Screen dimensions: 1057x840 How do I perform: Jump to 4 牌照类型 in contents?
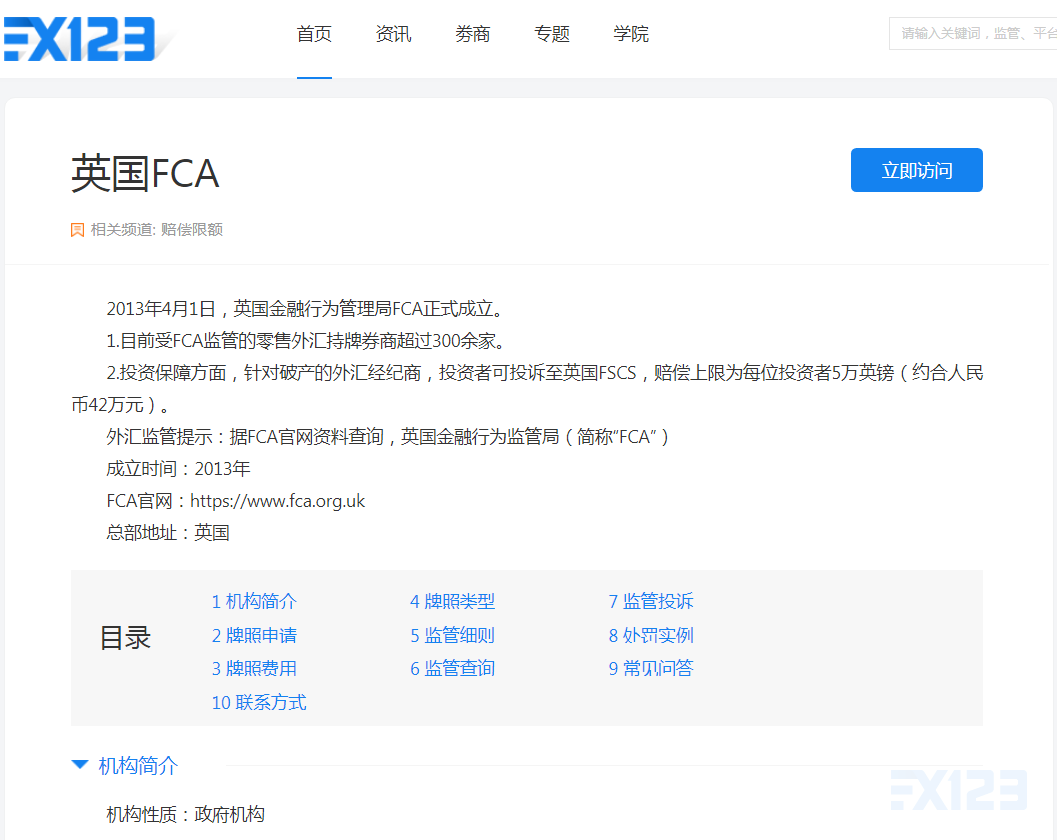pos(452,601)
